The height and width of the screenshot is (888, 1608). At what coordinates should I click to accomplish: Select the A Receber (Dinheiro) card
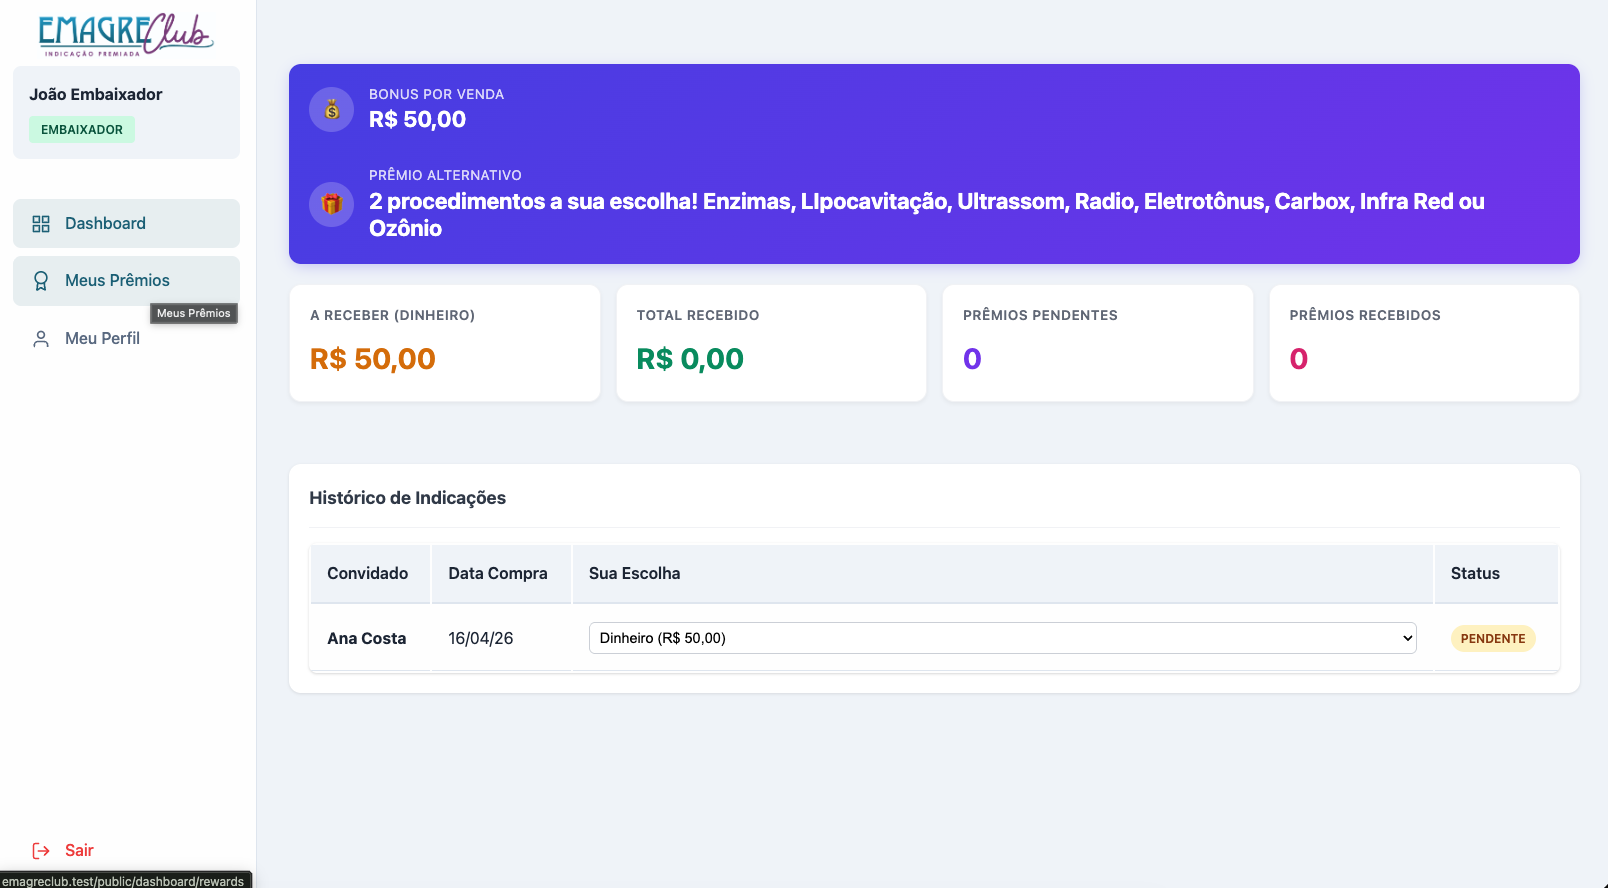tap(444, 343)
